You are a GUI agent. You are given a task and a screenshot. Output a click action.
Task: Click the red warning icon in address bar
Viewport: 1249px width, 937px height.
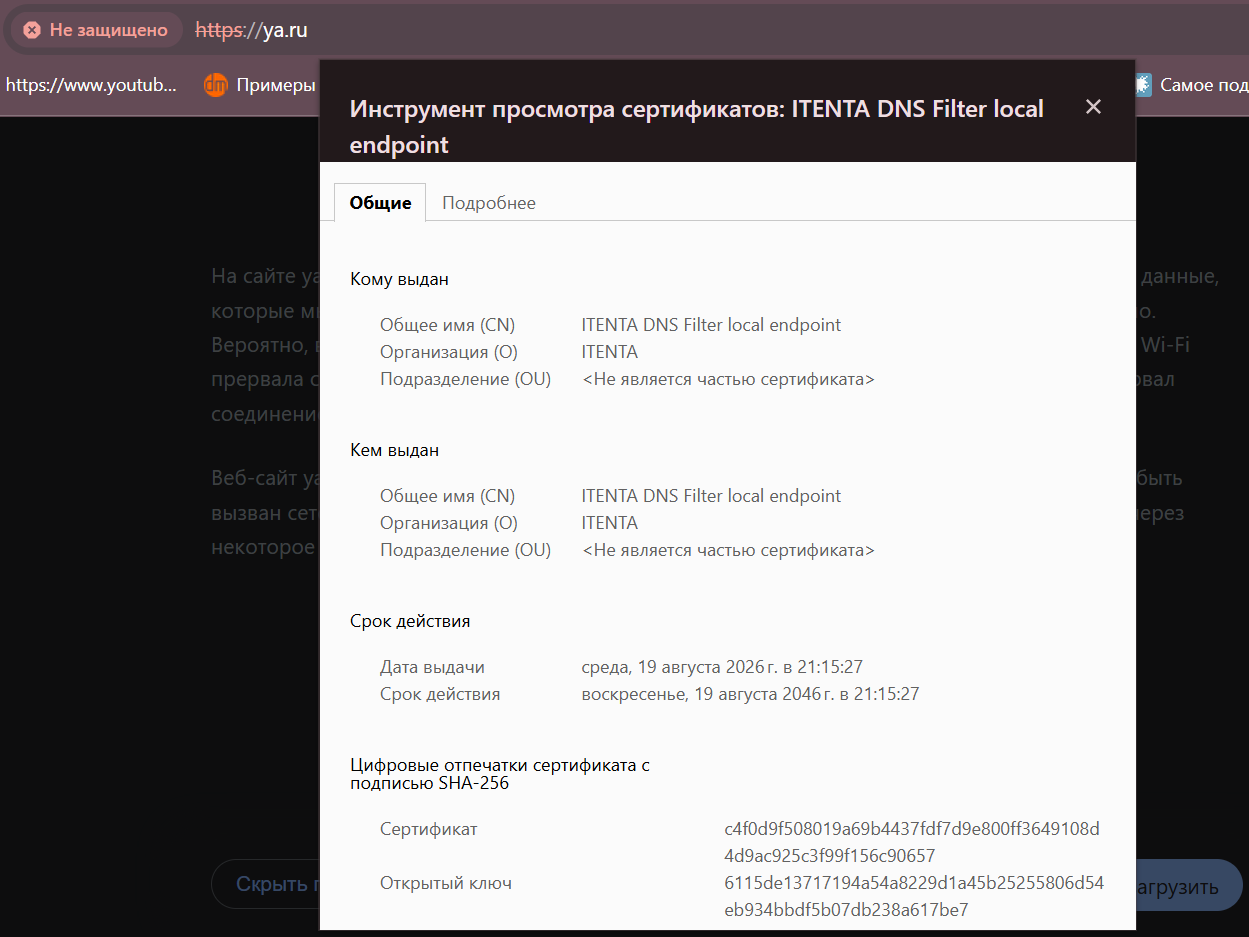(x=32, y=30)
